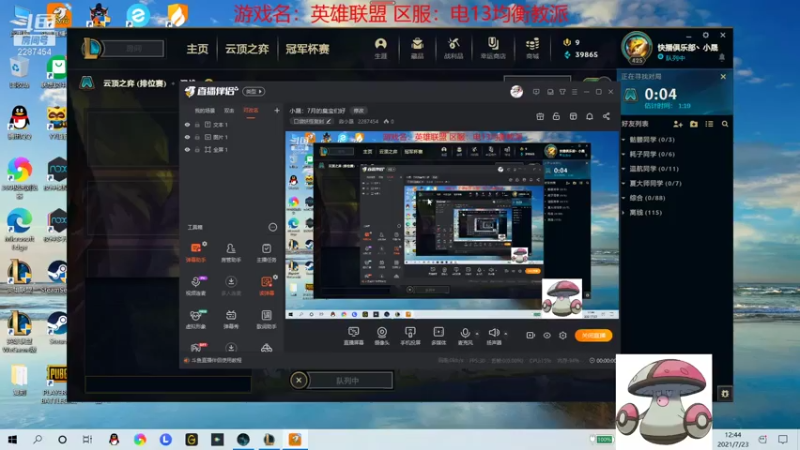800x450 pixels.
Task: Open the 弹幕助手 tool
Action: coord(195,252)
